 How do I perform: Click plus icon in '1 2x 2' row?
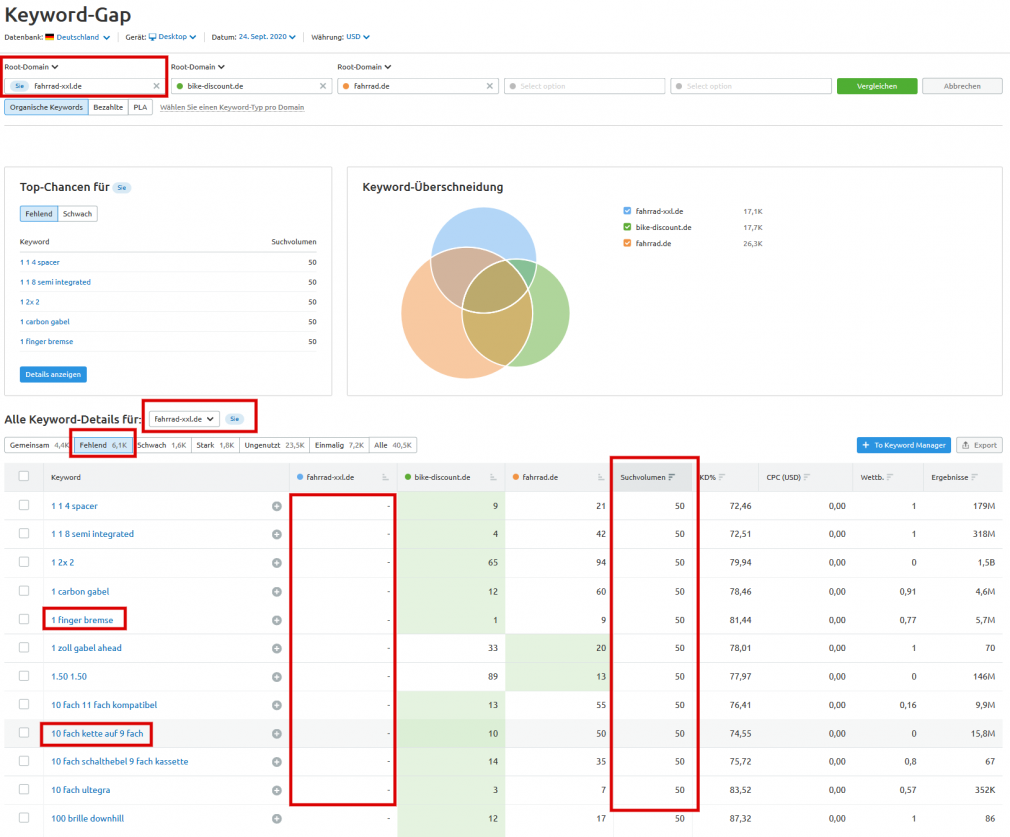276,563
